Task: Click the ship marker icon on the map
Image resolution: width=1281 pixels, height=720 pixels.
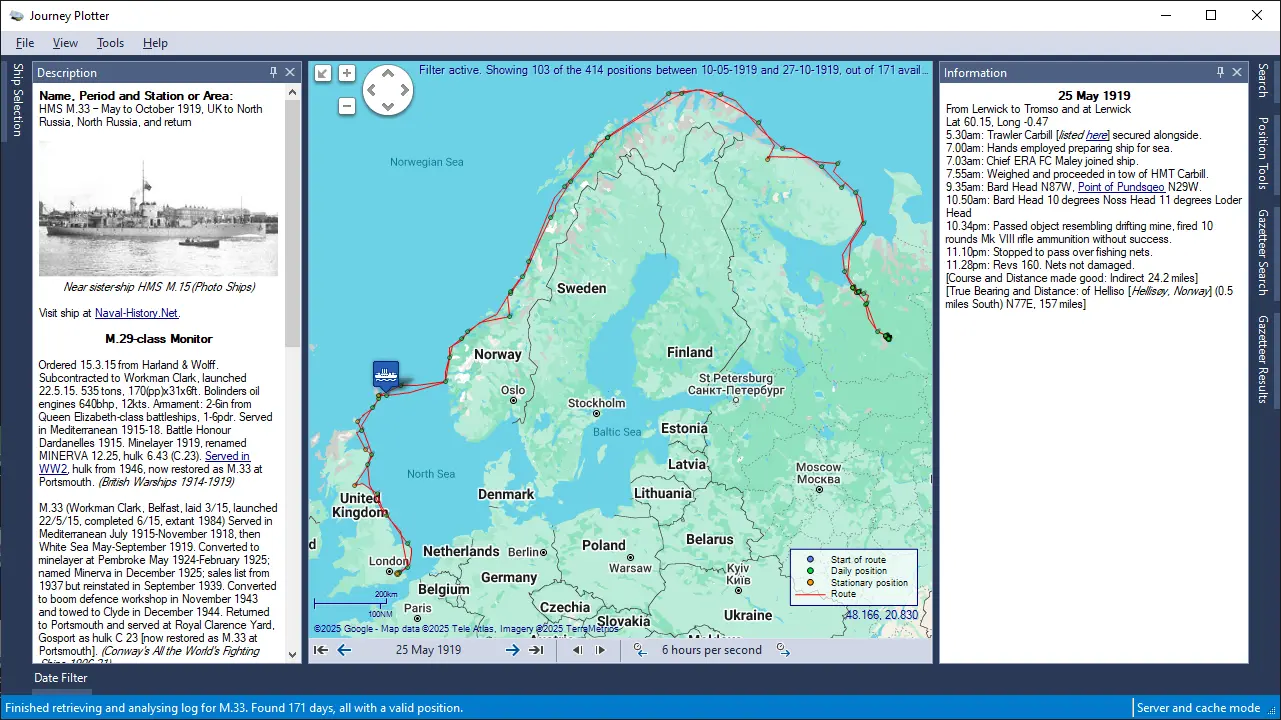Action: (x=386, y=375)
